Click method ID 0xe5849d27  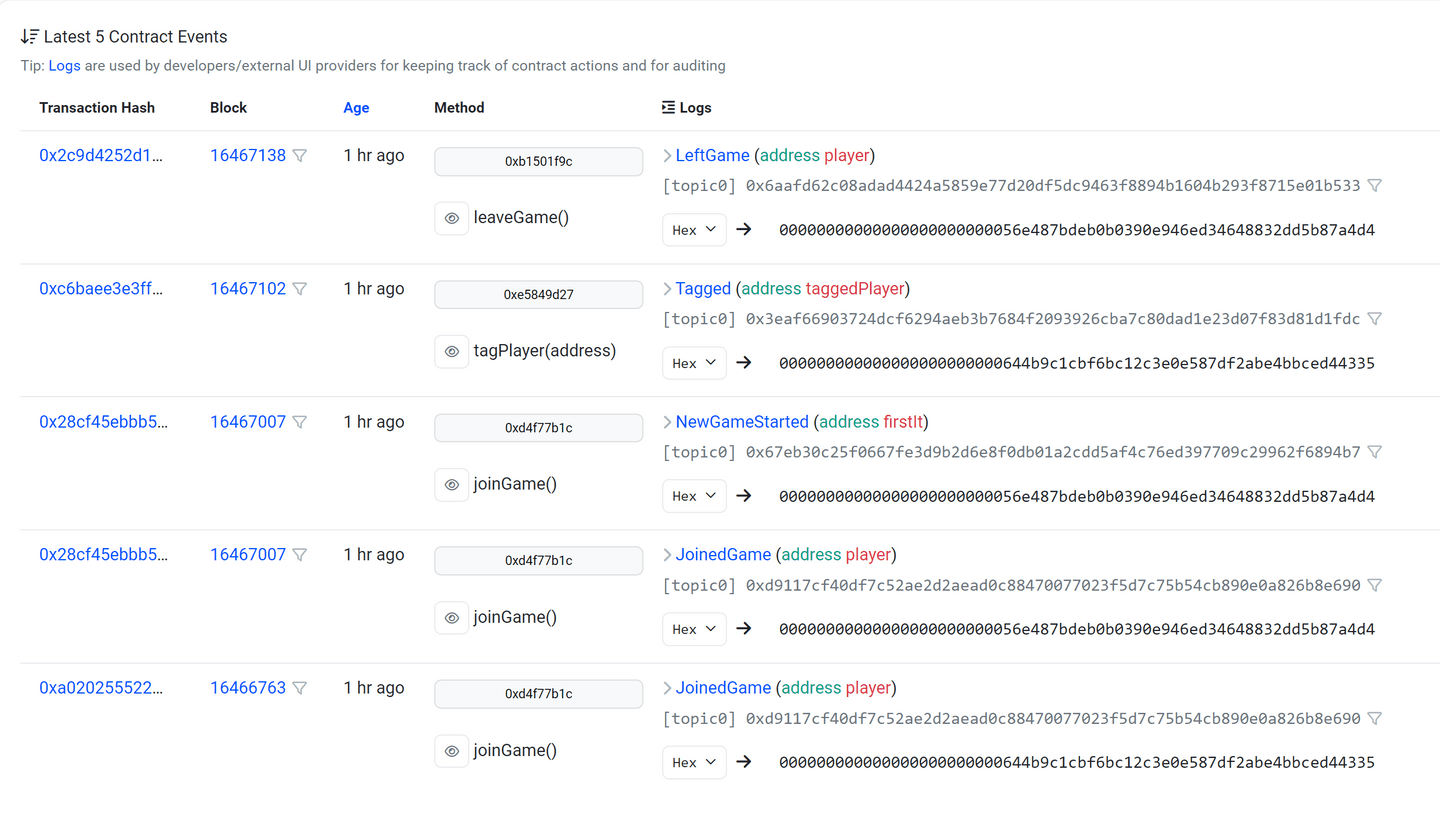coord(539,295)
